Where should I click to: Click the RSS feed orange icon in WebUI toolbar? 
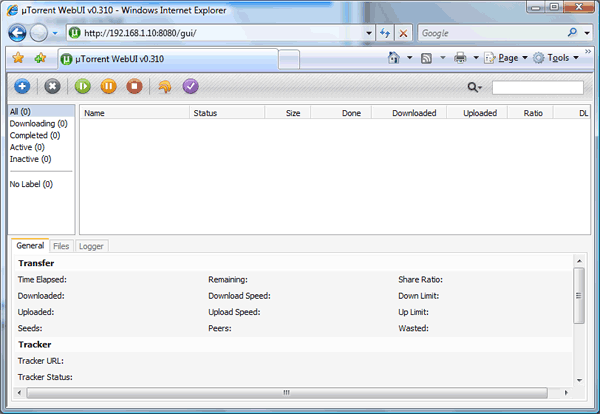coord(165,86)
